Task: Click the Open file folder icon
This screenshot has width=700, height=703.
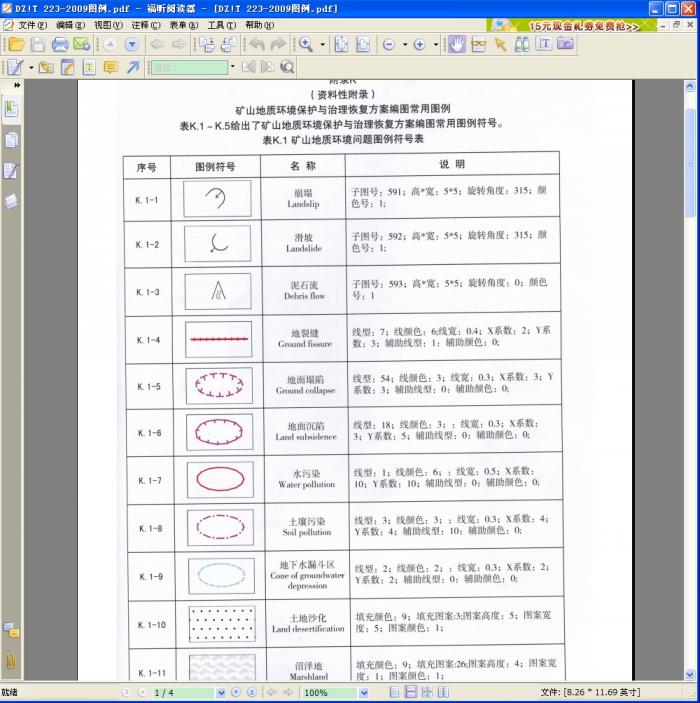Action: click(x=16, y=44)
